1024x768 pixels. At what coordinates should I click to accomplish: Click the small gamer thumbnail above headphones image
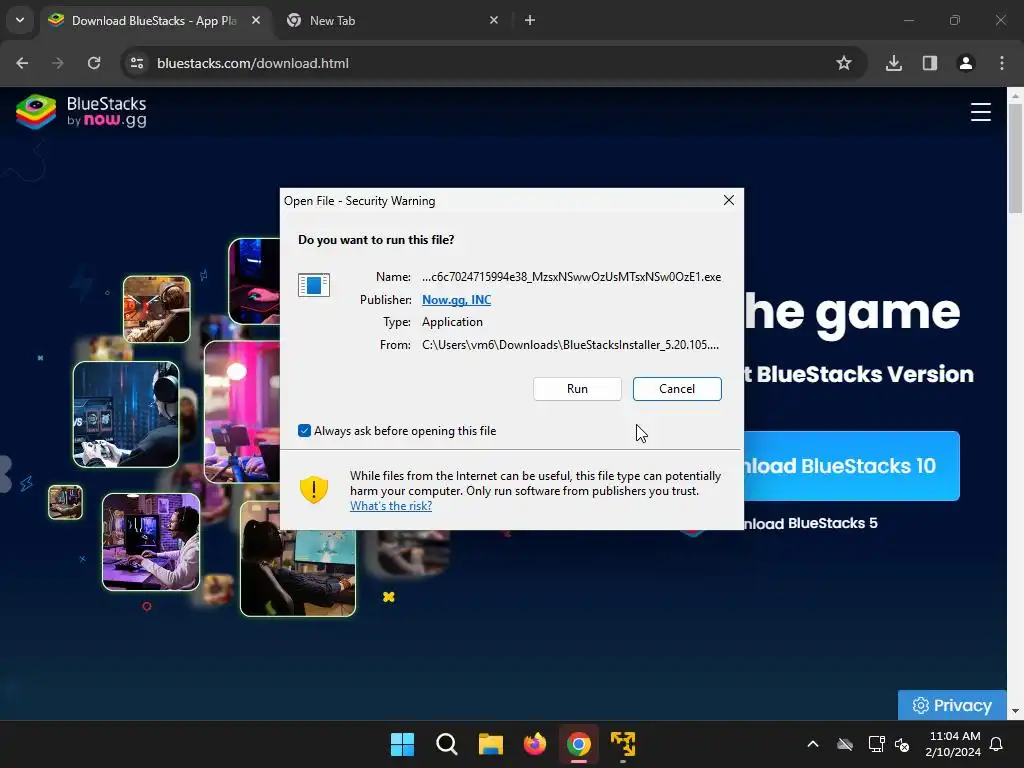pos(157,309)
